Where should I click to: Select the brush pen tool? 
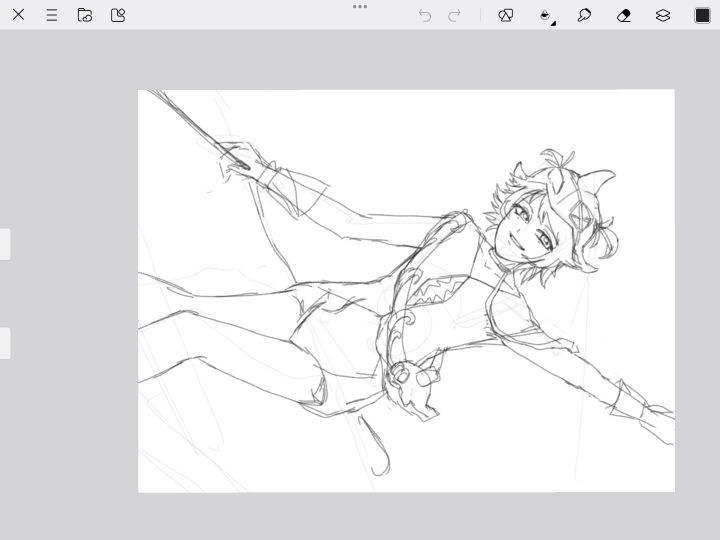[584, 16]
